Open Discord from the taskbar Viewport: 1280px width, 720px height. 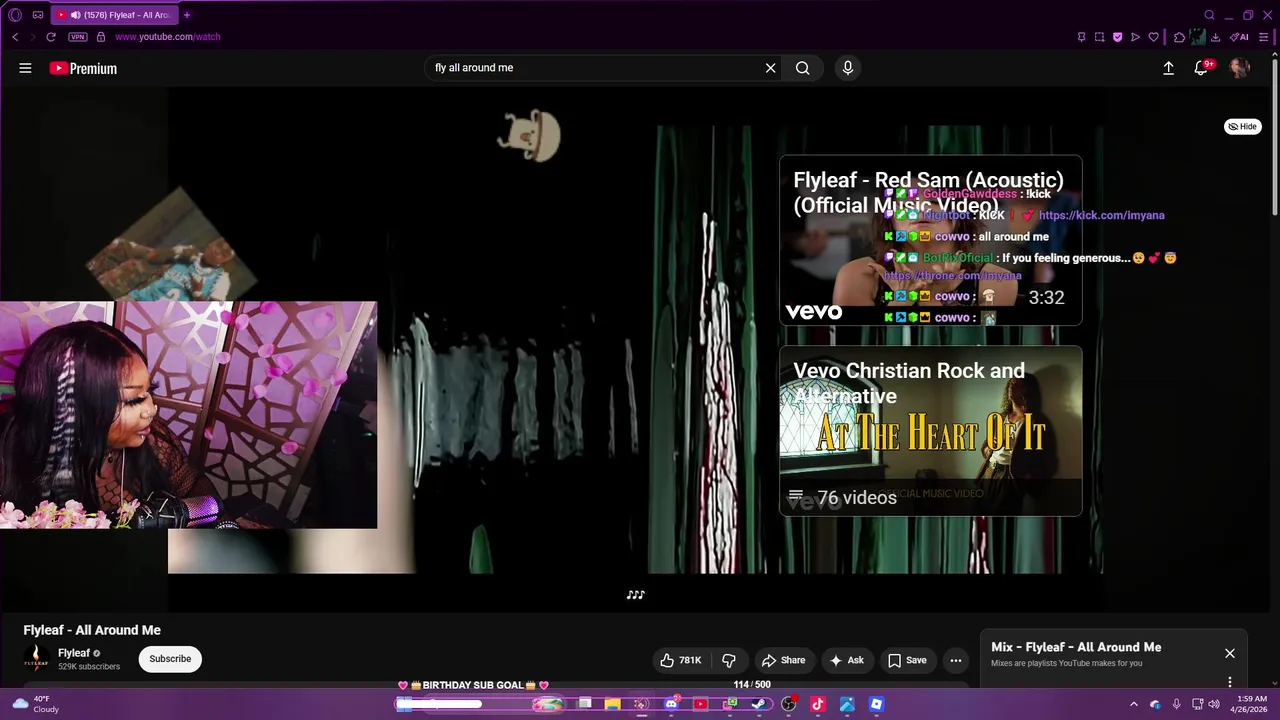click(x=671, y=704)
